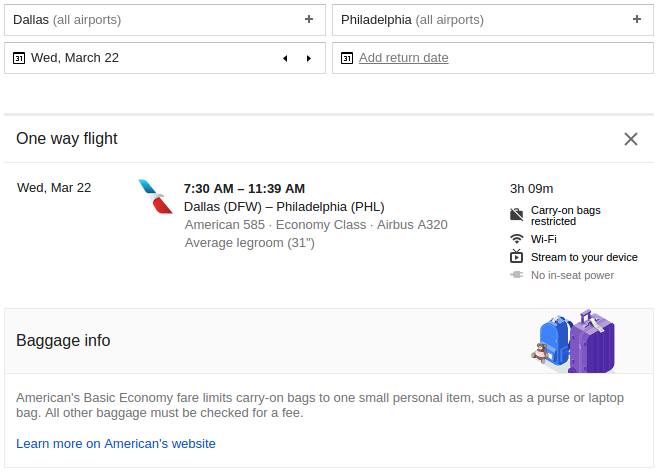The image size is (660, 474).
Task: Click the carry-on bags restricted icon
Action: 517,214
